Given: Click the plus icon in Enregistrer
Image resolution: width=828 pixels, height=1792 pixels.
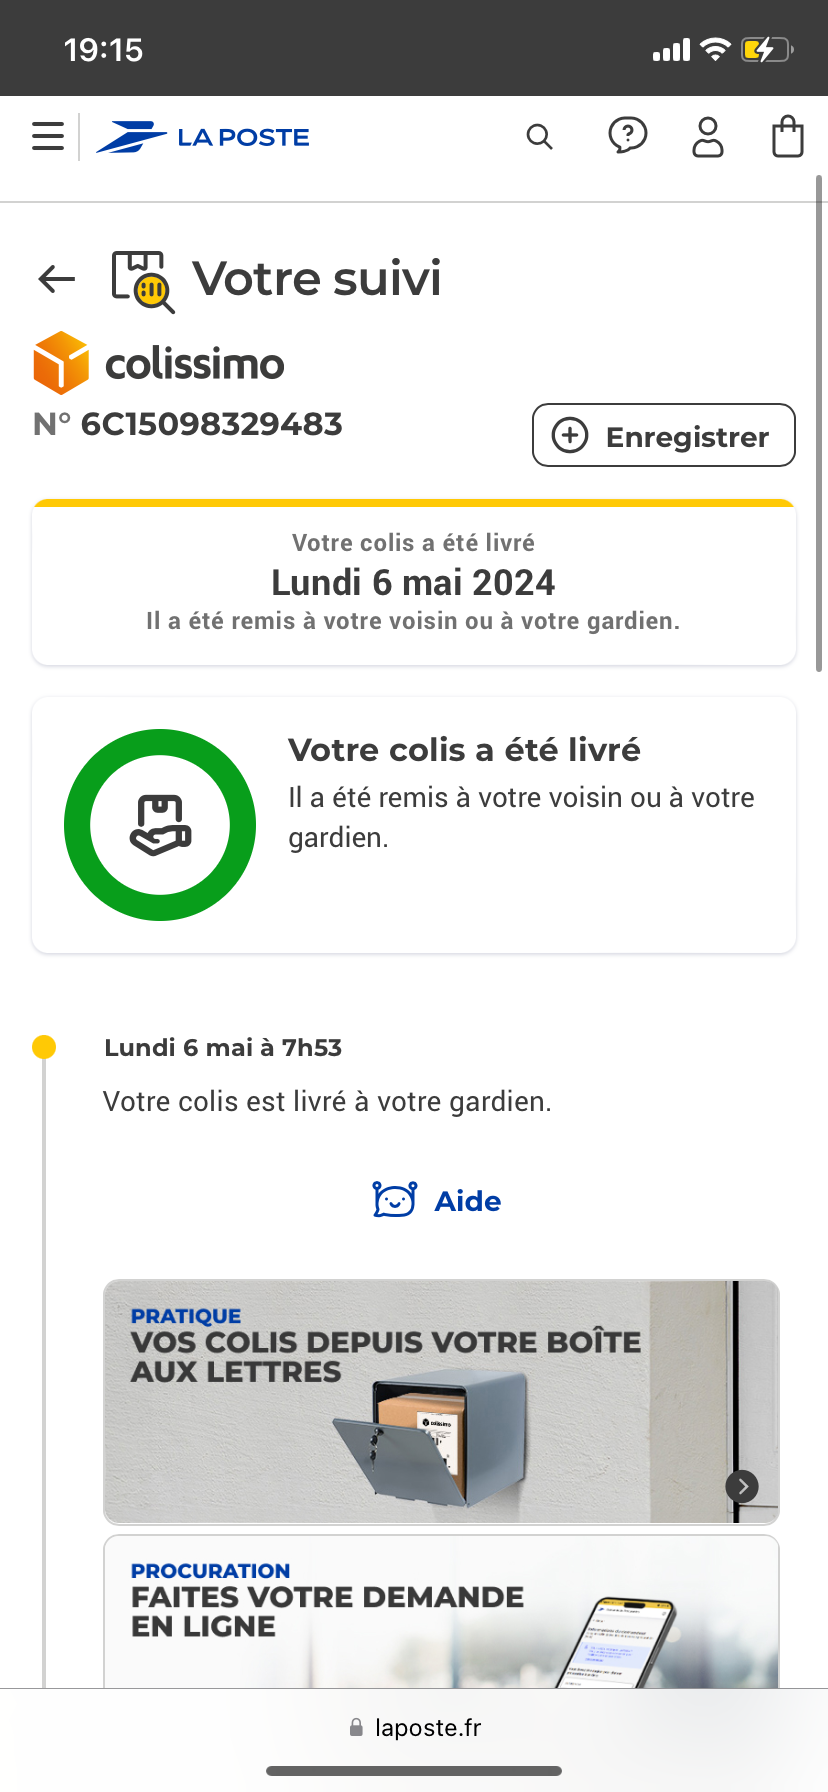Looking at the screenshot, I should click(570, 436).
